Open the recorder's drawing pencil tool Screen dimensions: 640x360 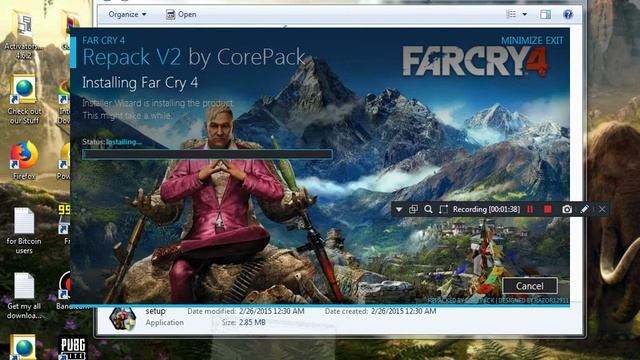(584, 209)
